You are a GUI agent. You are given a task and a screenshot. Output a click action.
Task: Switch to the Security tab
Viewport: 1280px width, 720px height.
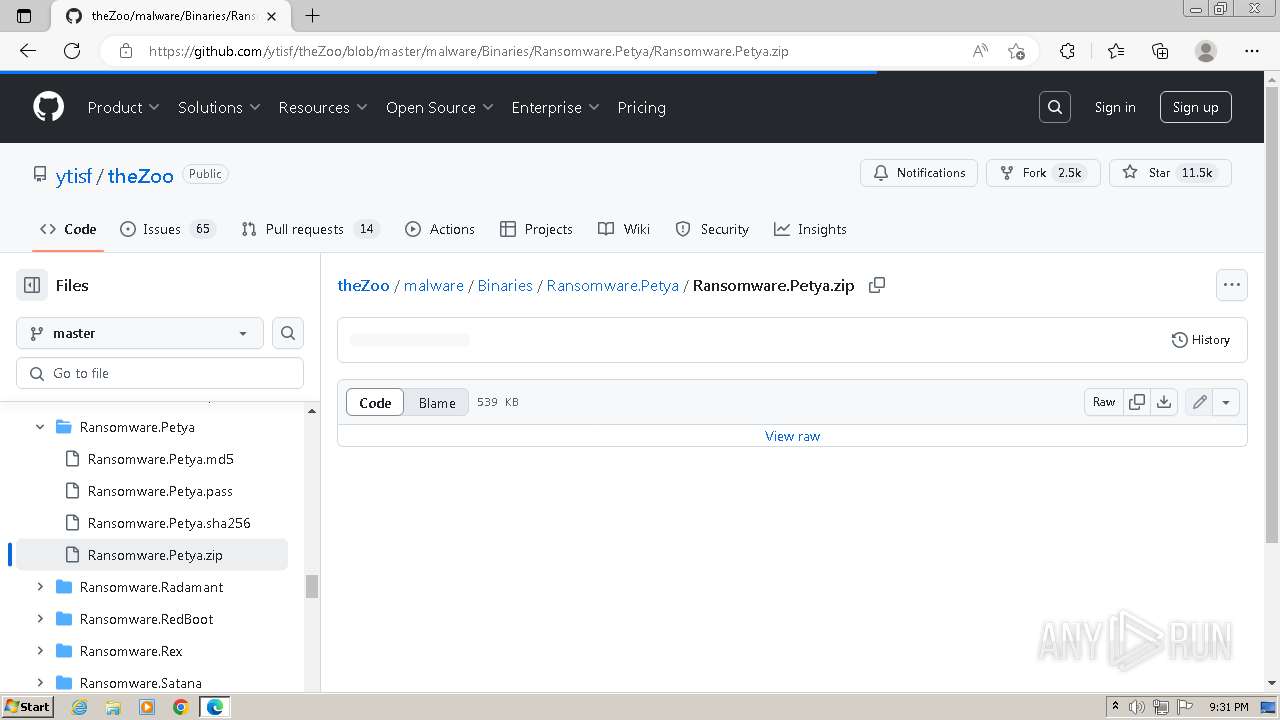click(x=712, y=229)
